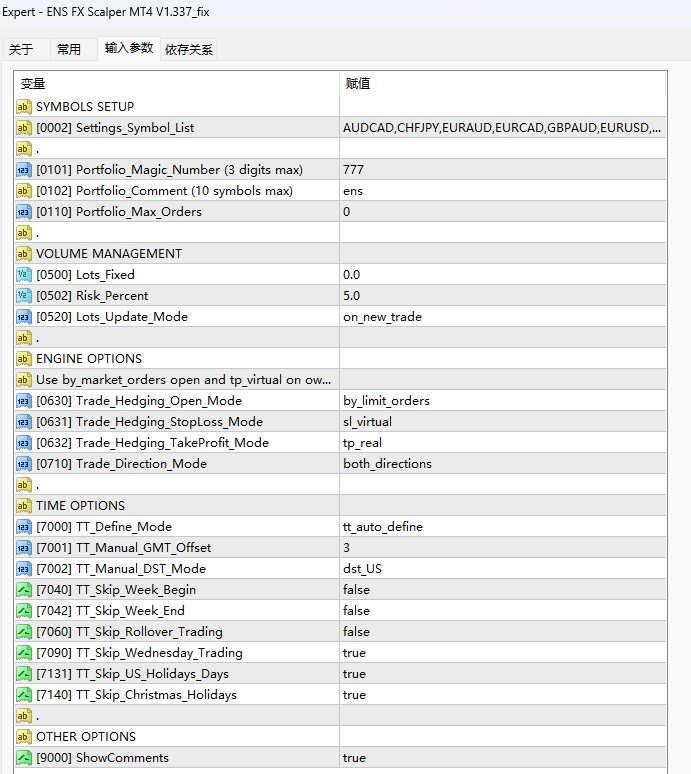Screen dimensions: 691x774
Task: Click the decimal icon beside Lots_Fixed
Action: [24, 275]
